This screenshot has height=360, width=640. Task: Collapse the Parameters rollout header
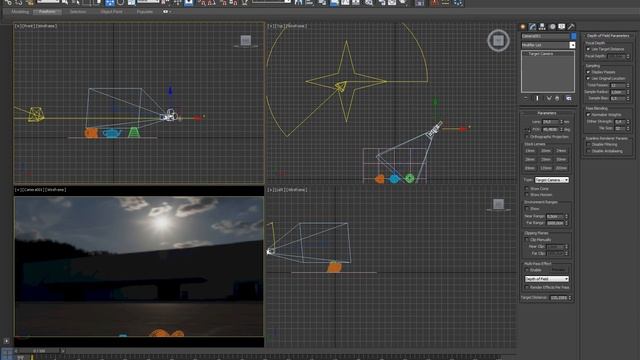(547, 113)
